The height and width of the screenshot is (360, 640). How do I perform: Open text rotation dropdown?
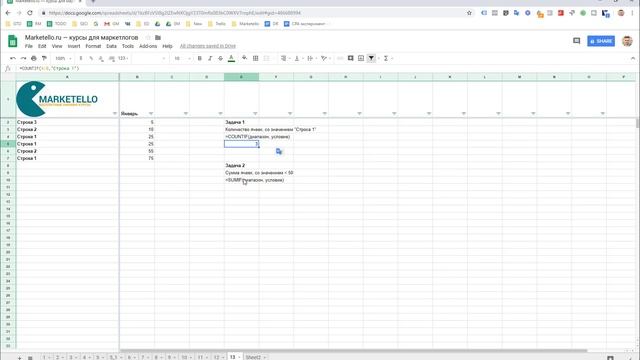point(325,58)
